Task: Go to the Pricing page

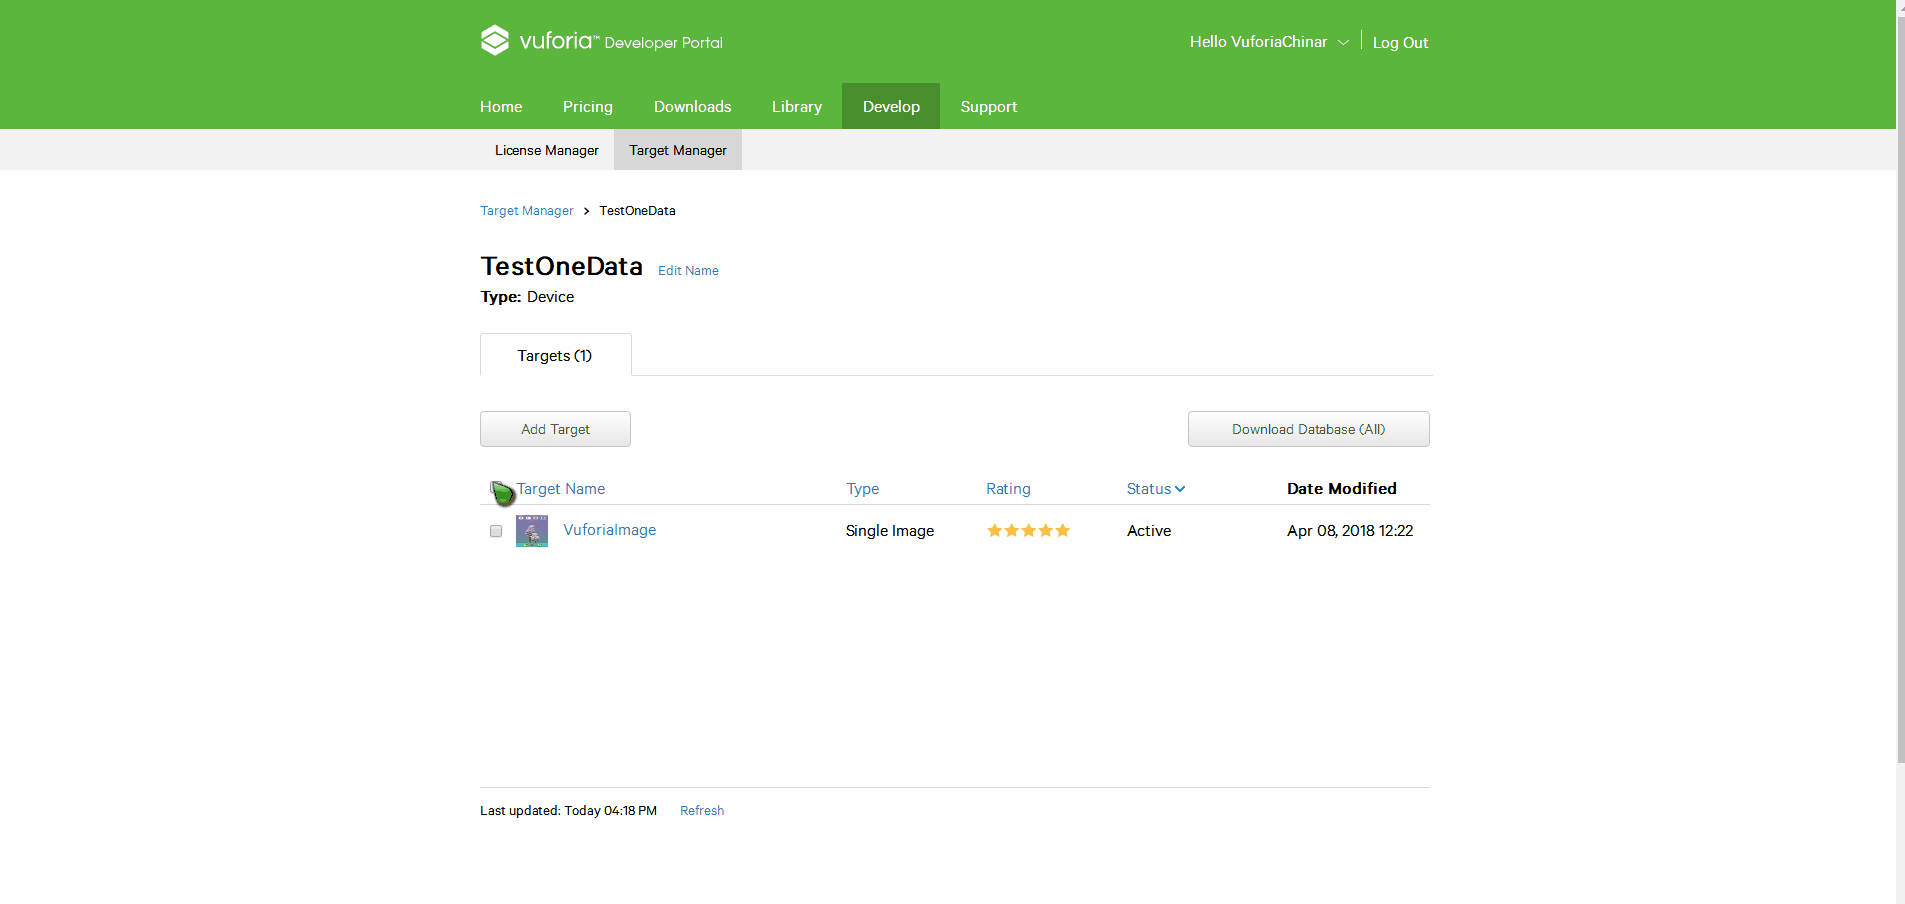Action: 588,106
